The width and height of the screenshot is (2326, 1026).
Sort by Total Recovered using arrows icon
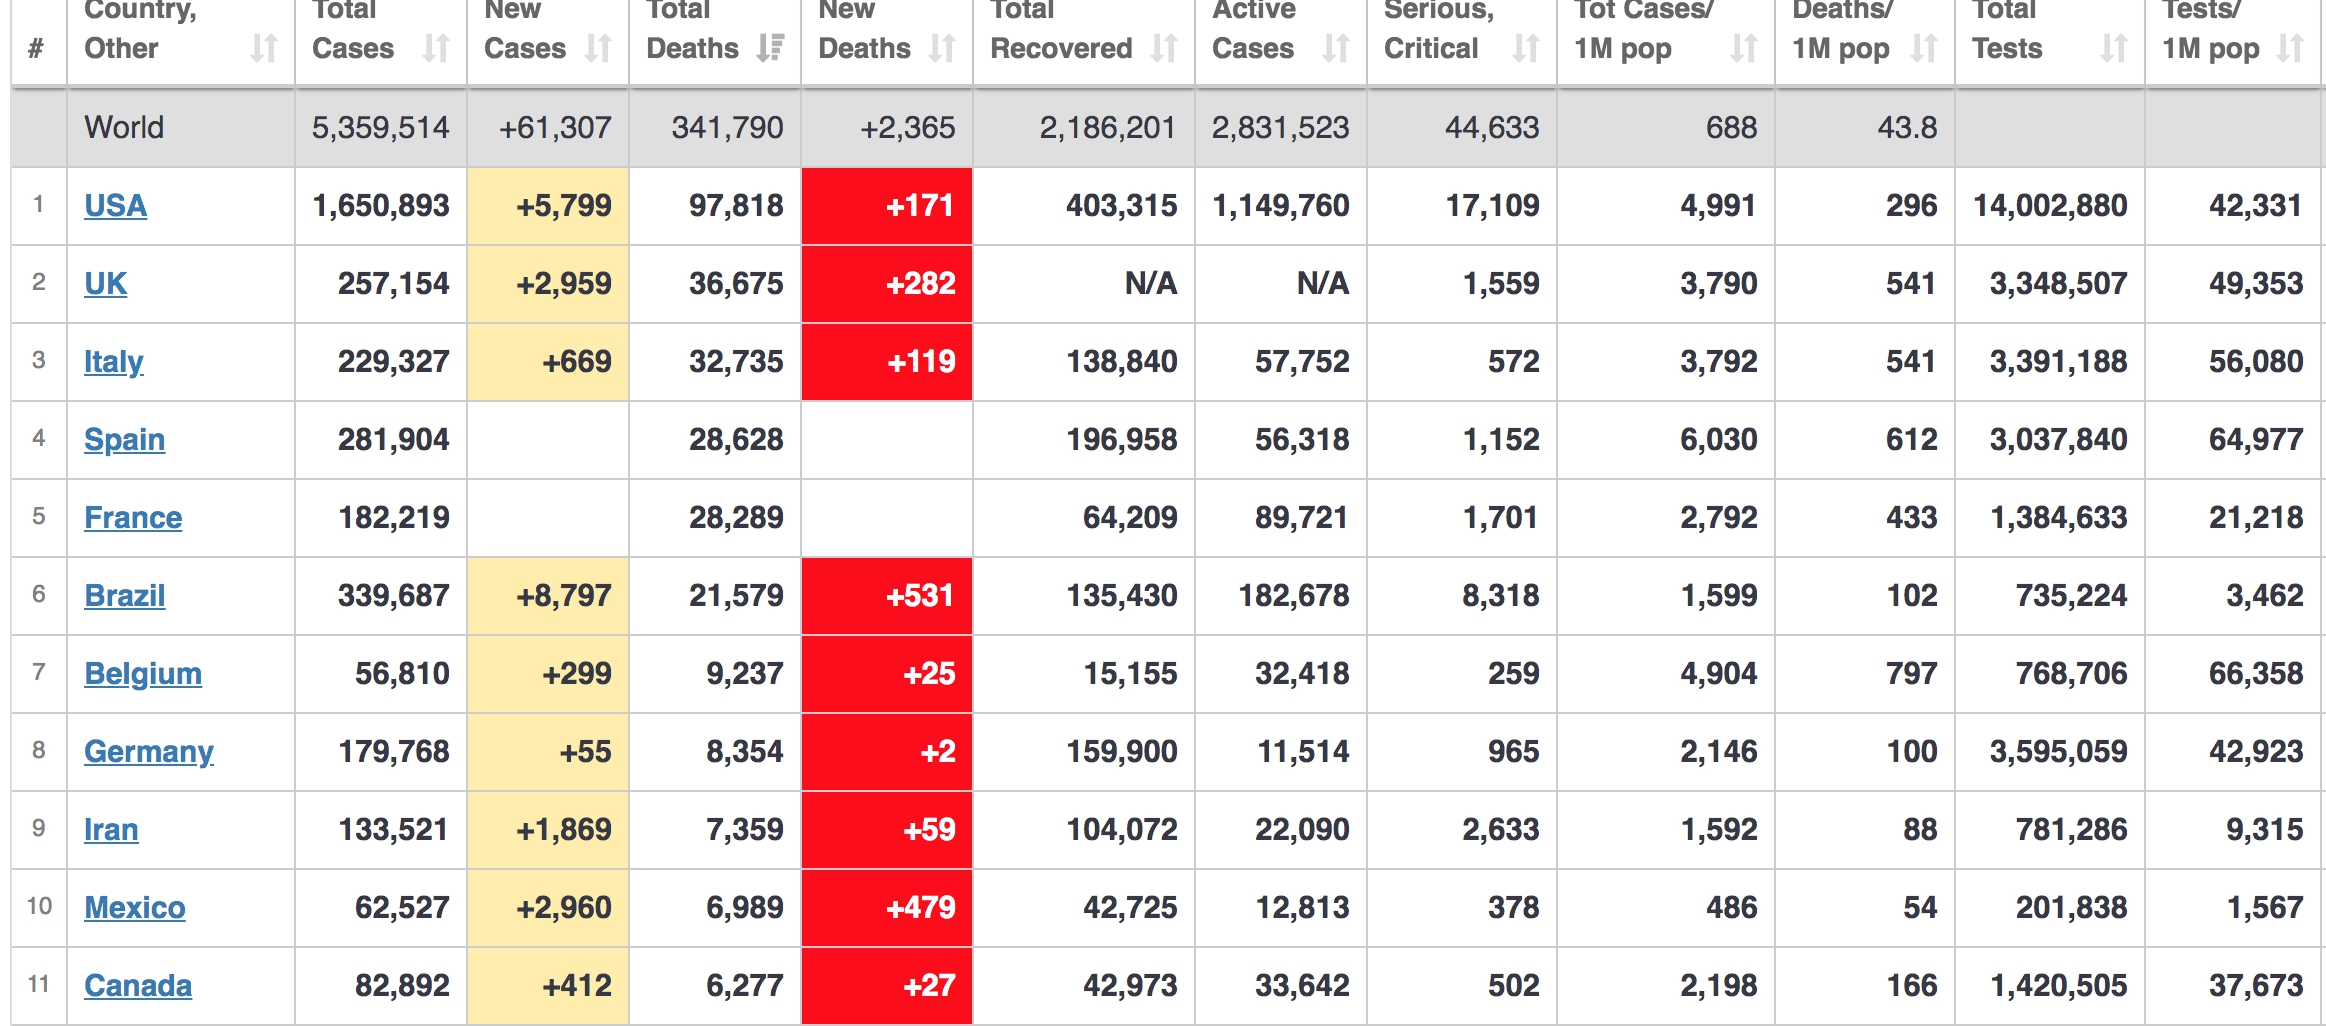pos(1164,48)
